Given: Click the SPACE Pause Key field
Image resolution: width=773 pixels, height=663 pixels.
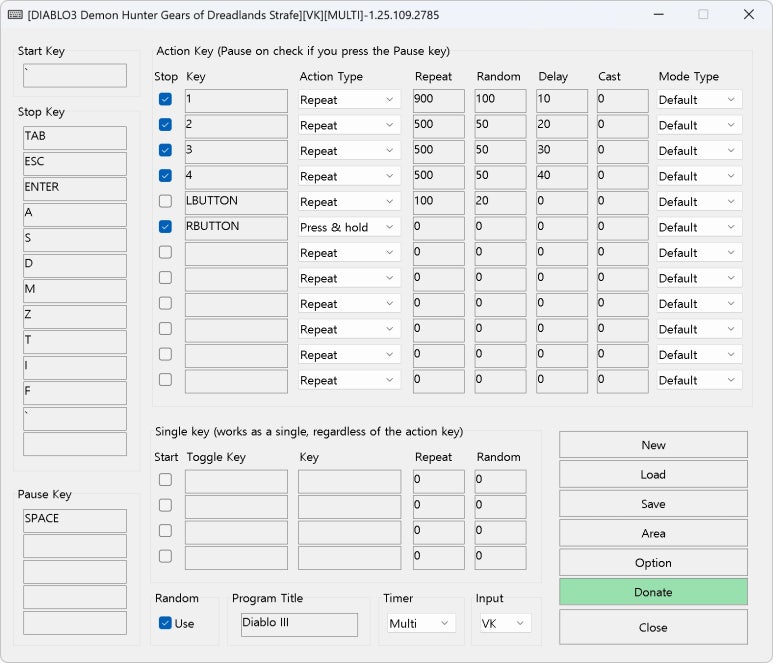Looking at the screenshot, I should pyautogui.click(x=75, y=521).
